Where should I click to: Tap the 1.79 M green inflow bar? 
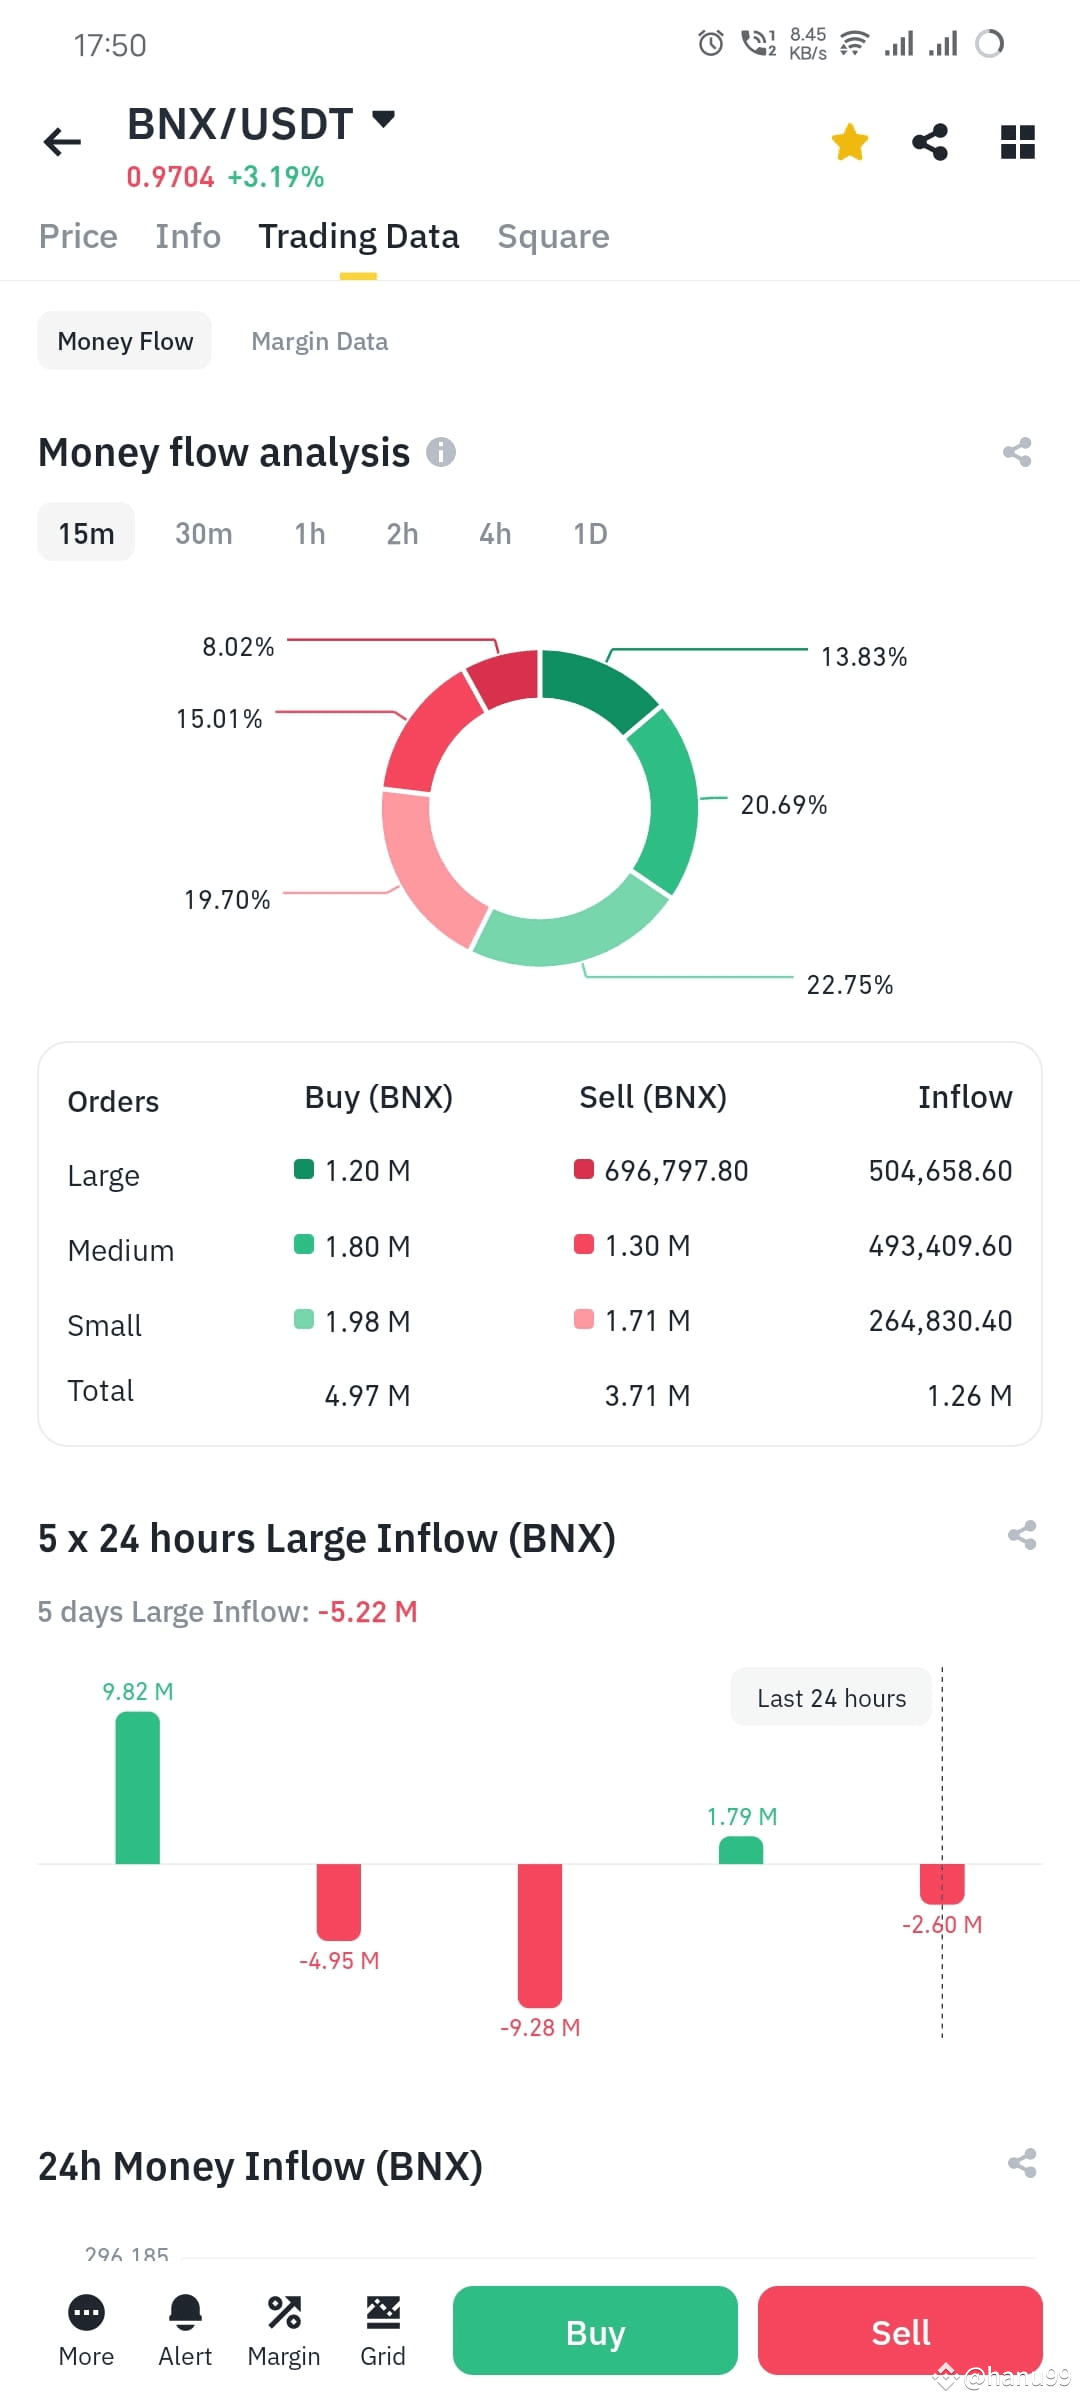pos(741,1850)
